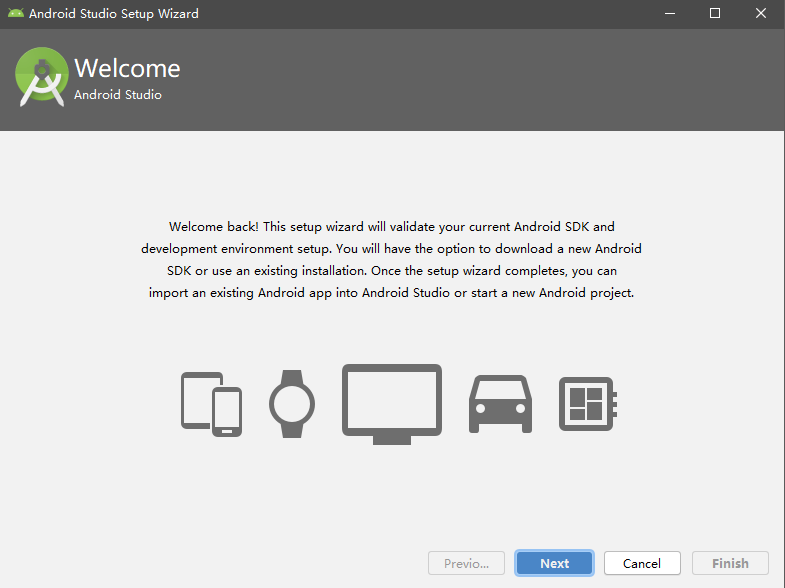Click the Next button
The height and width of the screenshot is (588, 785).
click(x=554, y=563)
